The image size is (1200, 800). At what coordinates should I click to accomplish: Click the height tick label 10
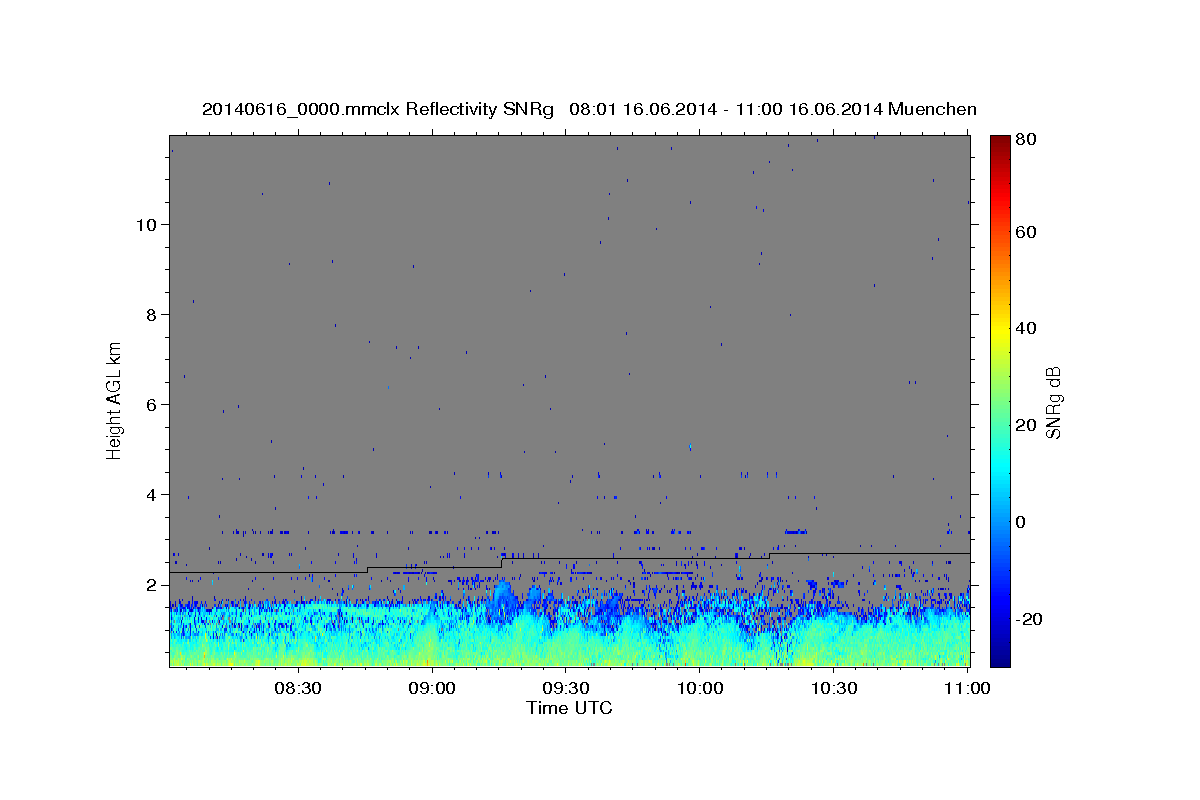[x=146, y=225]
